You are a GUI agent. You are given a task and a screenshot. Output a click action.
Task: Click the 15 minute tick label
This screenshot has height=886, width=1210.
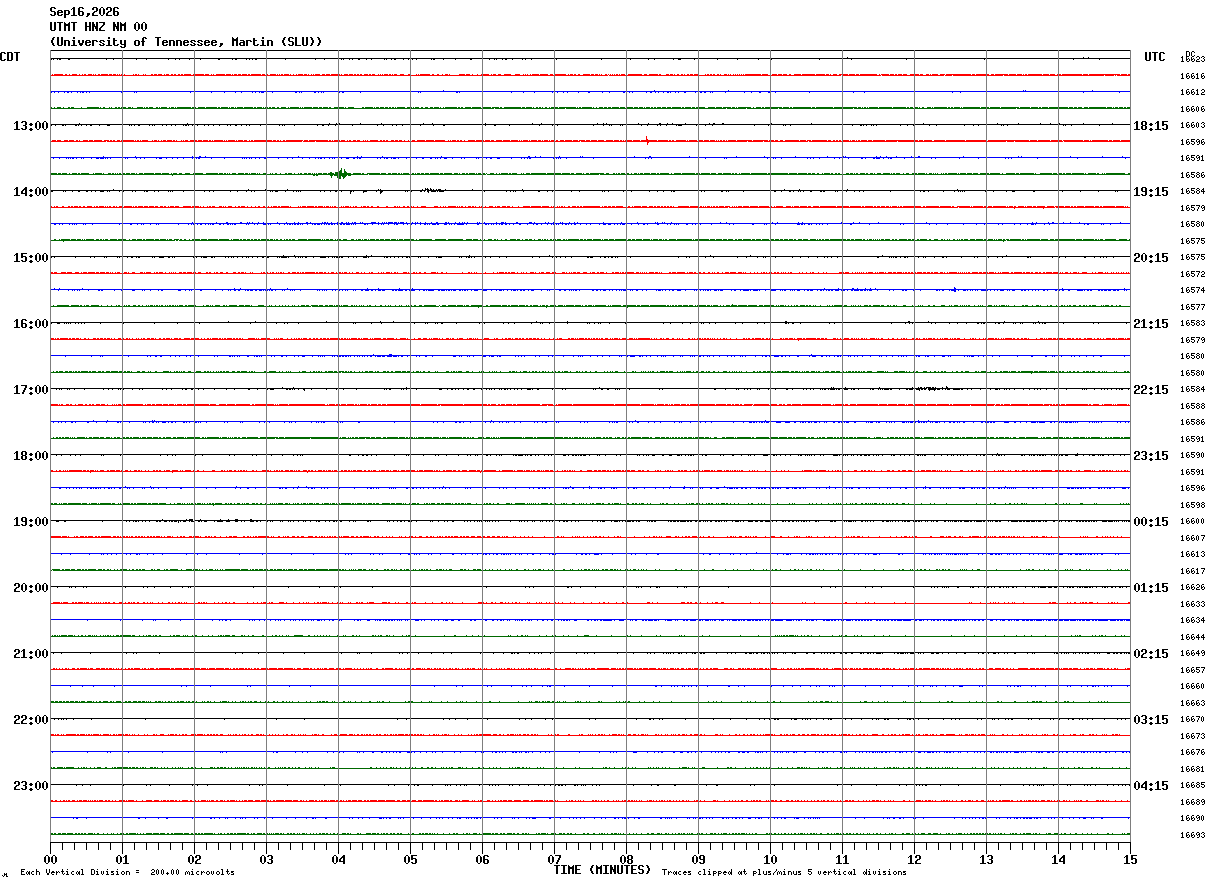1130,859
